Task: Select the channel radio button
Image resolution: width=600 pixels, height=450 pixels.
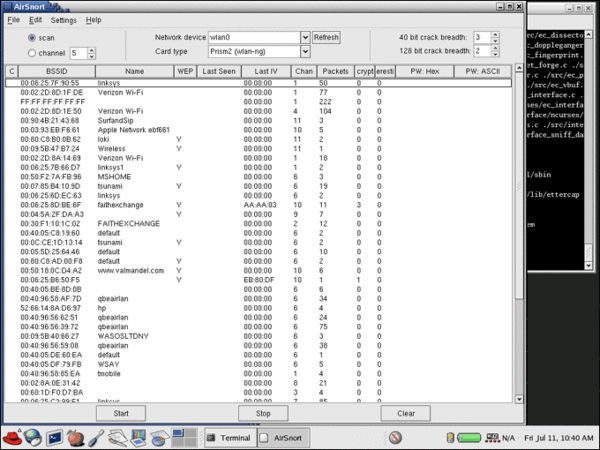Action: 32,53
